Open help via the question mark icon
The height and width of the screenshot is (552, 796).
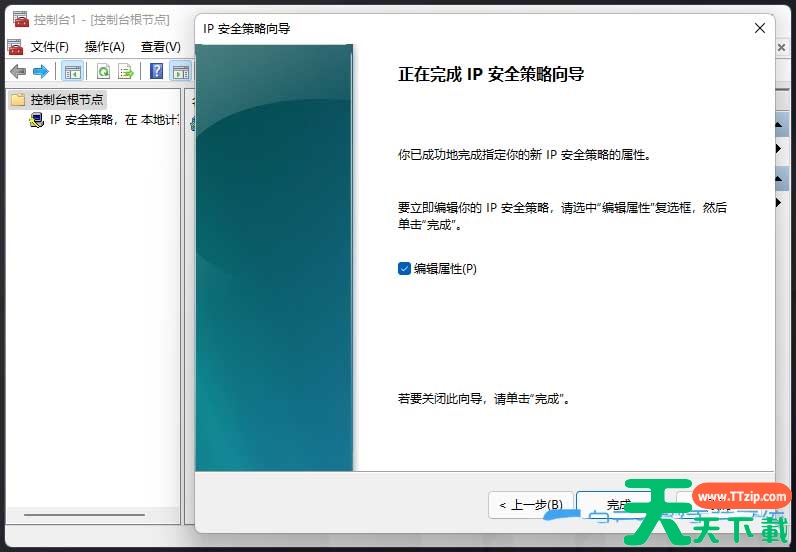point(157,71)
